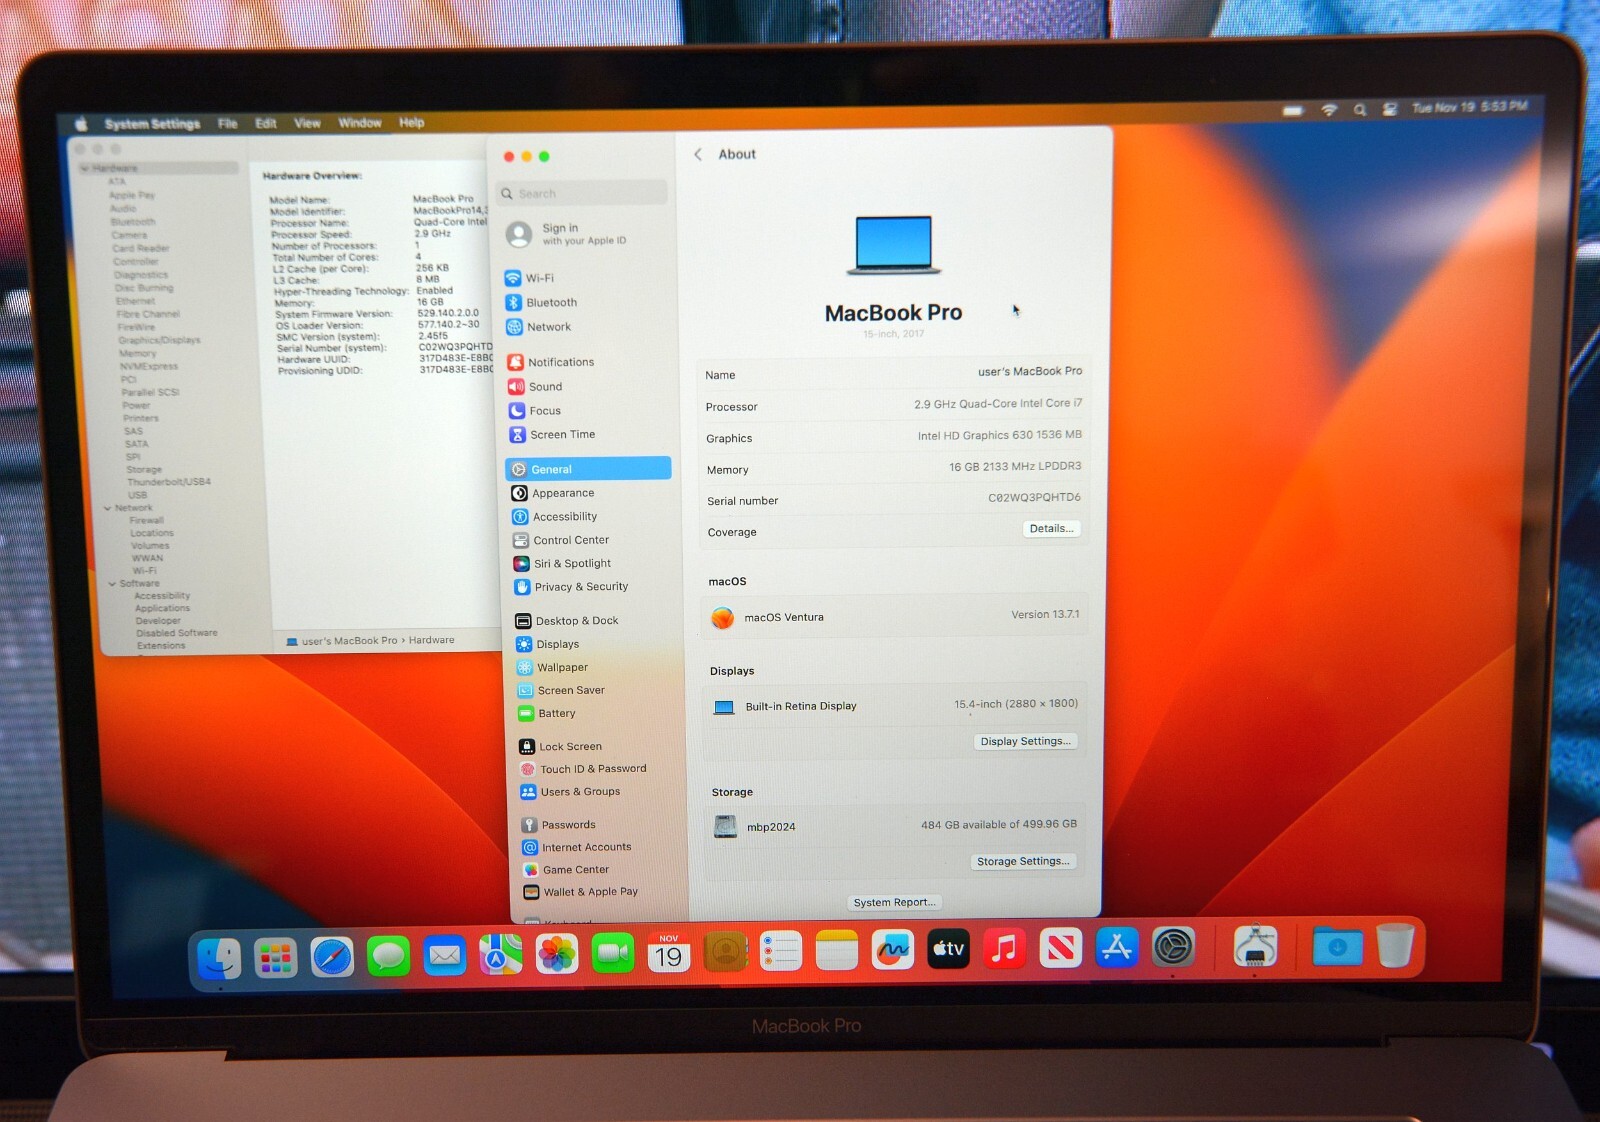Open Lock Screen settings
1600x1122 pixels.
coord(561,746)
